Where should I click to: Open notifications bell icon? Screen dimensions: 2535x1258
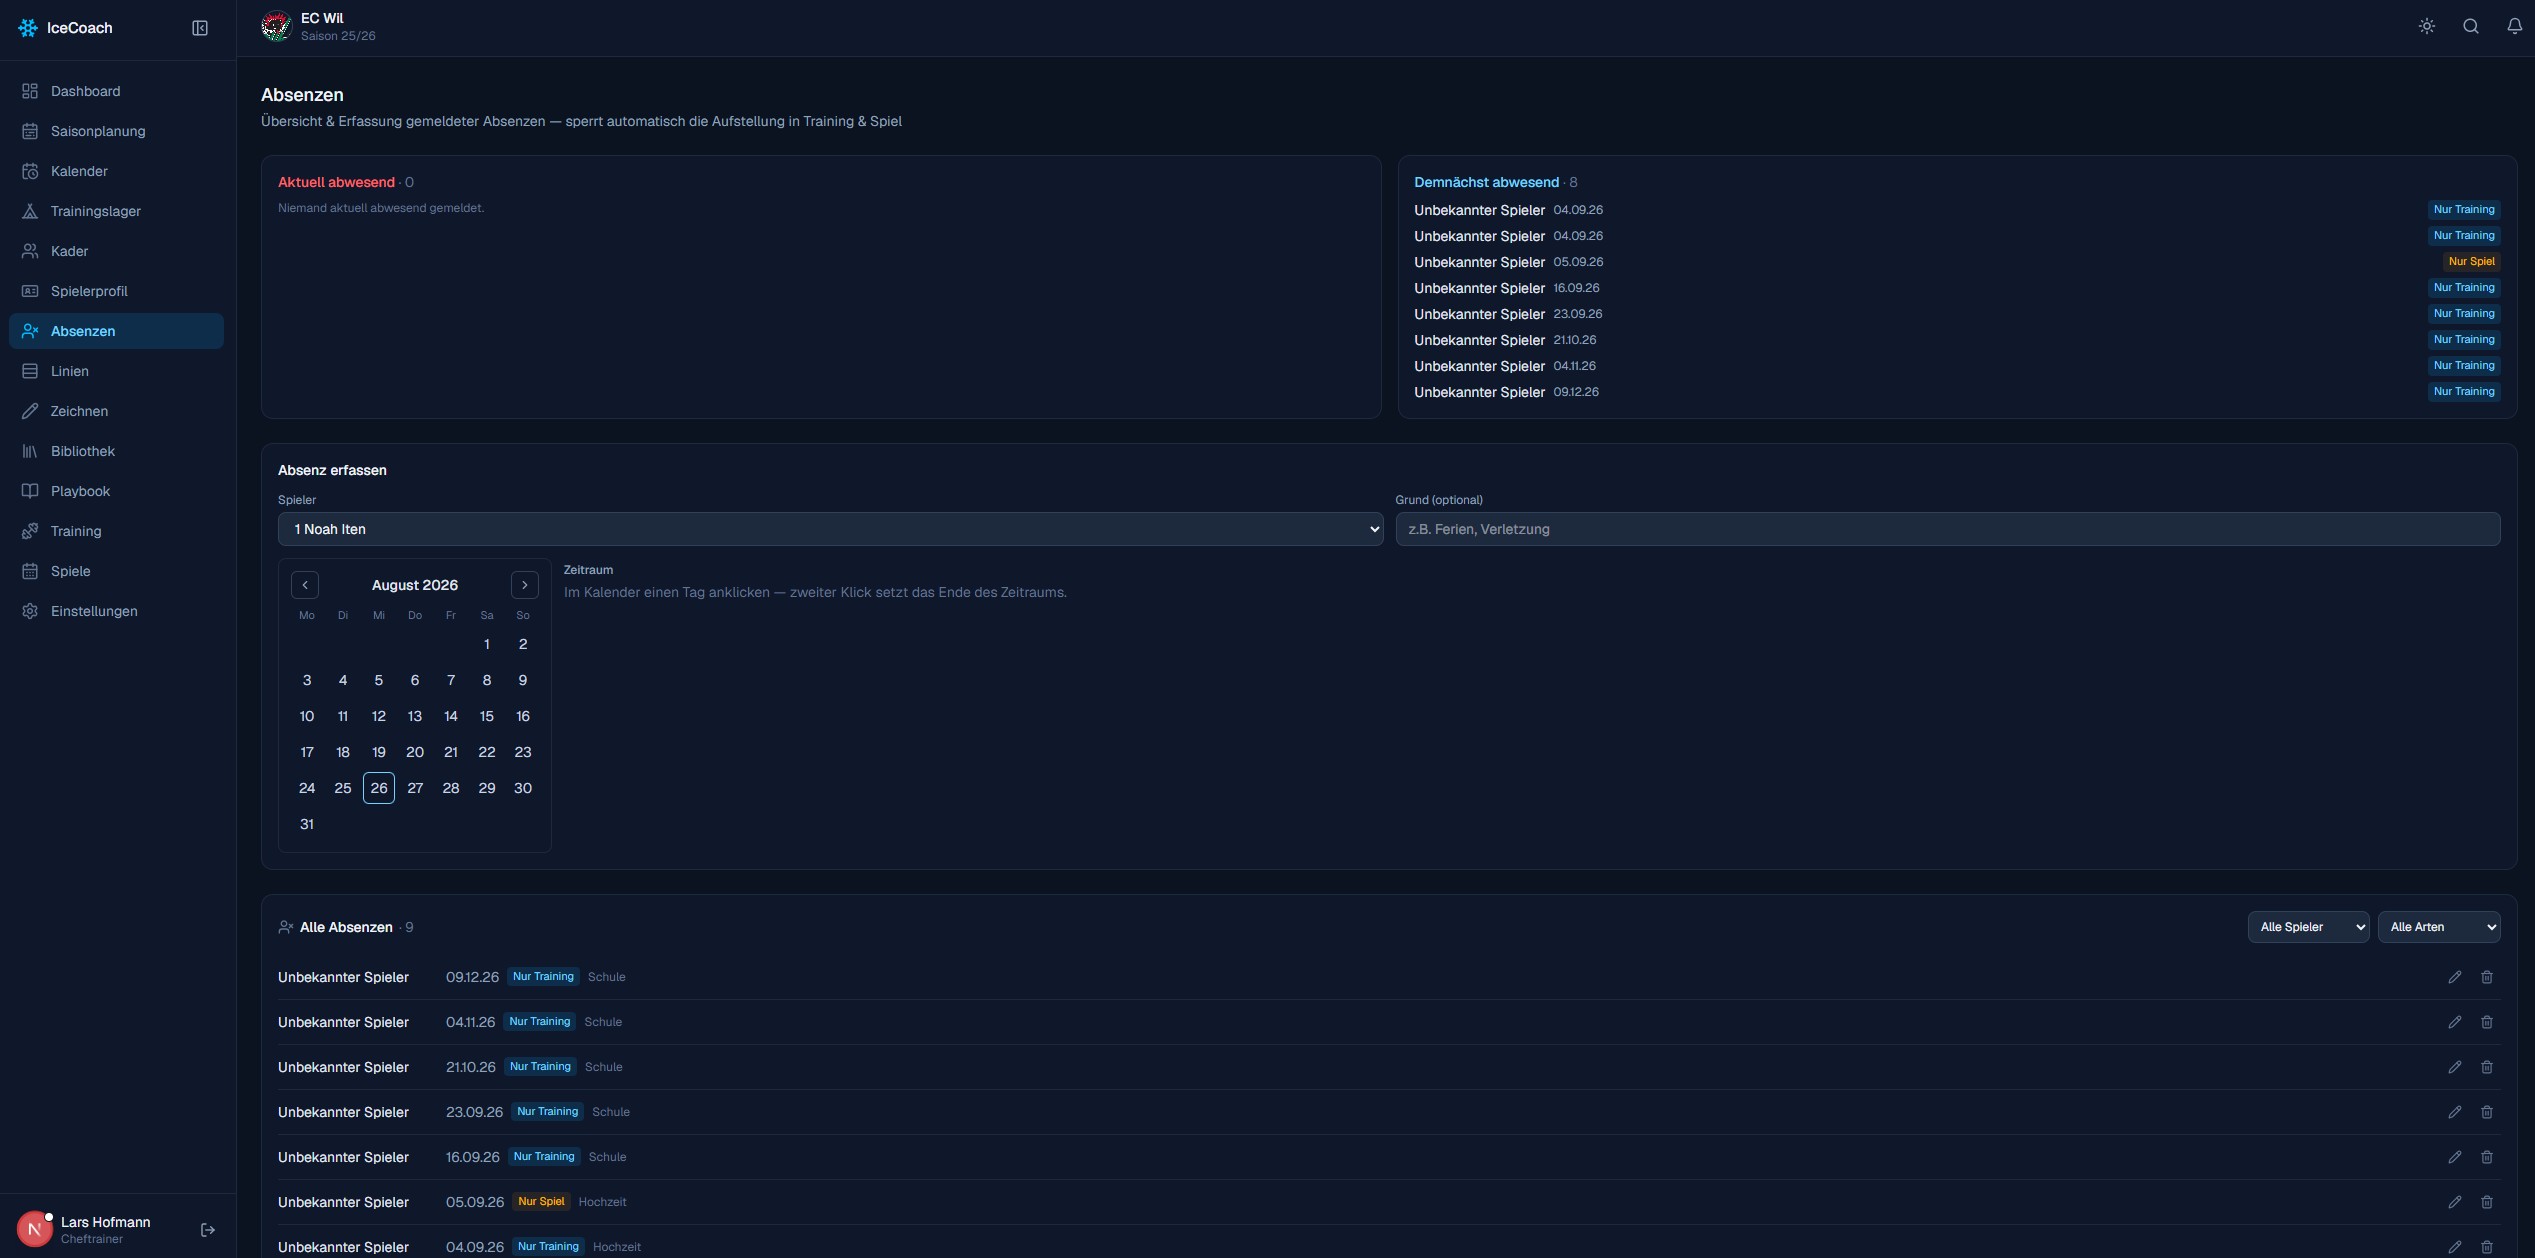click(x=2514, y=27)
